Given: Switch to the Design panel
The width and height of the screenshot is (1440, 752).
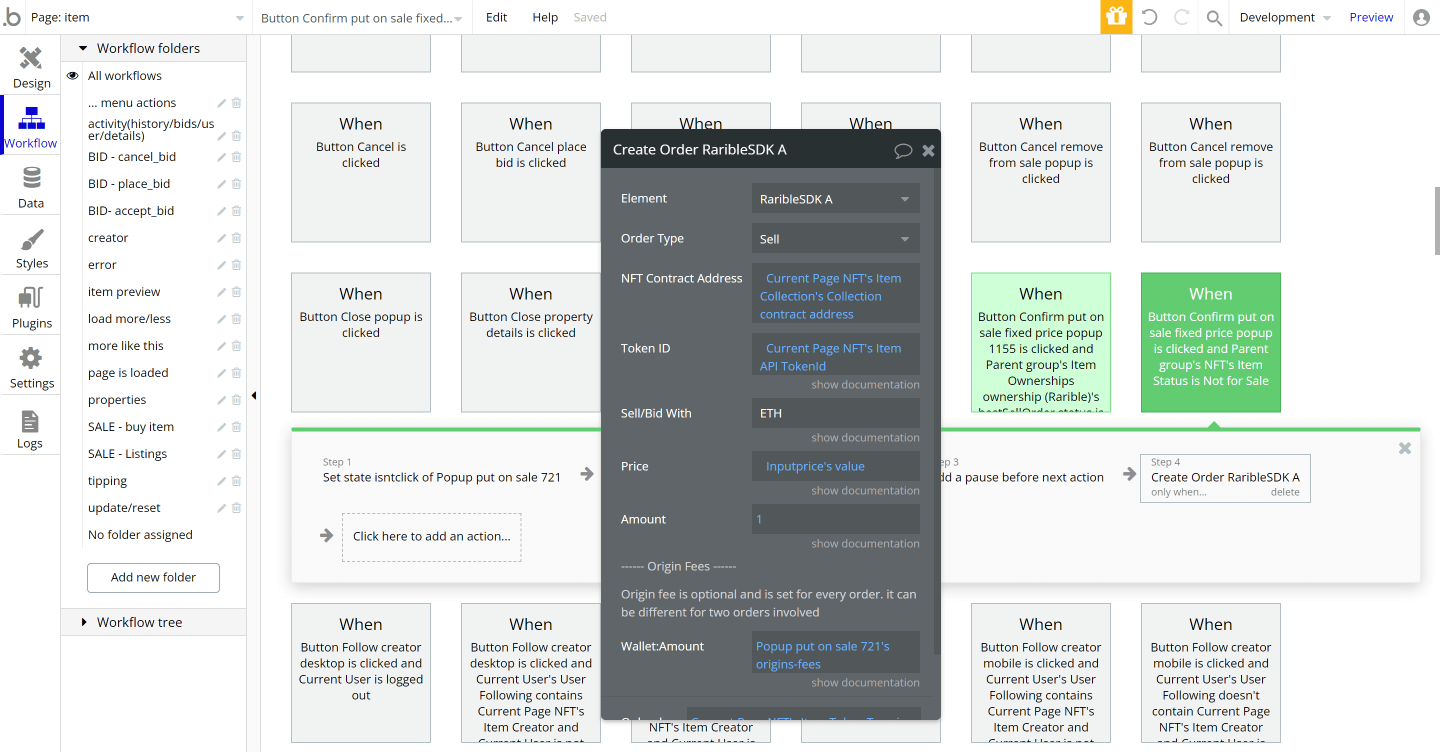Looking at the screenshot, I should tap(31, 66).
